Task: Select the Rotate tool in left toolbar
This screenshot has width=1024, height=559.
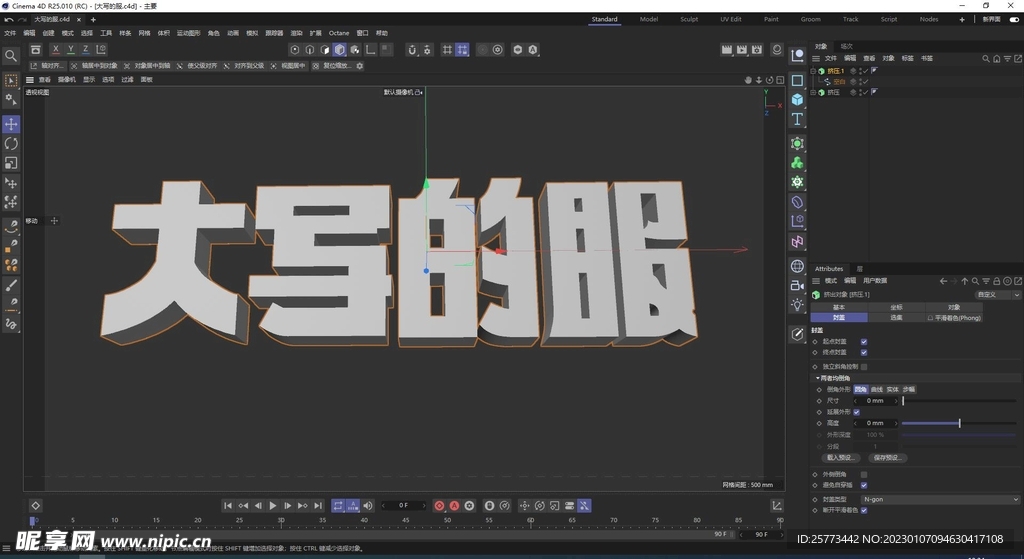Action: (x=11, y=144)
